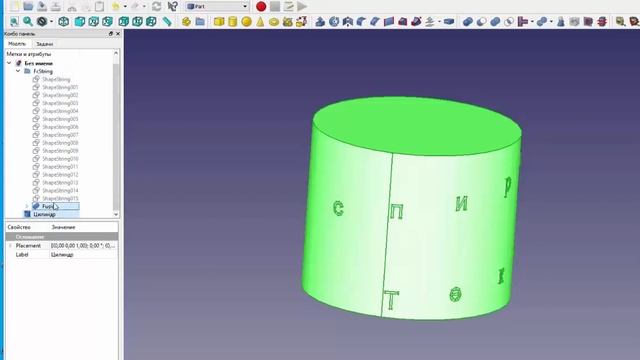This screenshot has width=640, height=360.
Task: Collapse the unnamed document root node
Action: tap(9, 63)
